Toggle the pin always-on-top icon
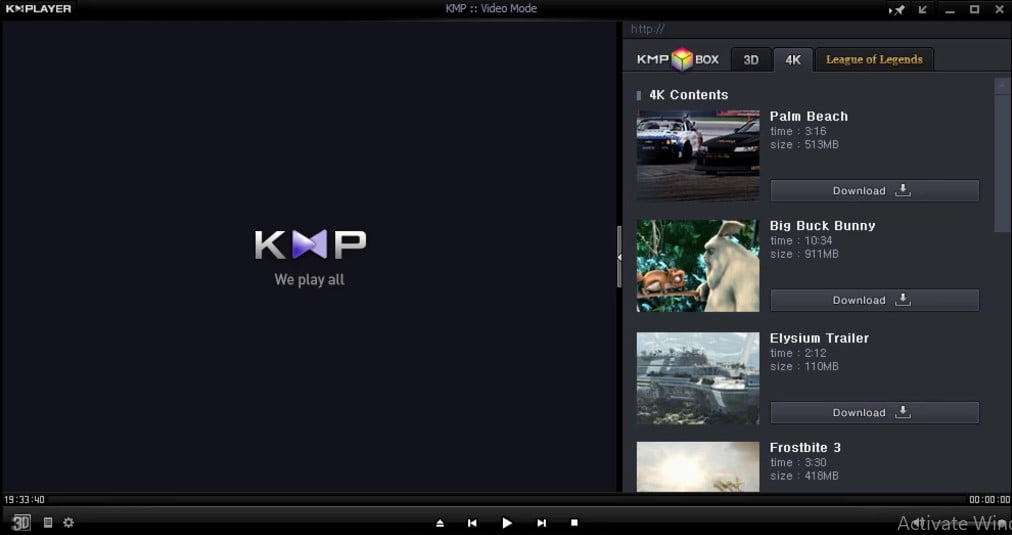The height and width of the screenshot is (535, 1012). click(x=896, y=10)
